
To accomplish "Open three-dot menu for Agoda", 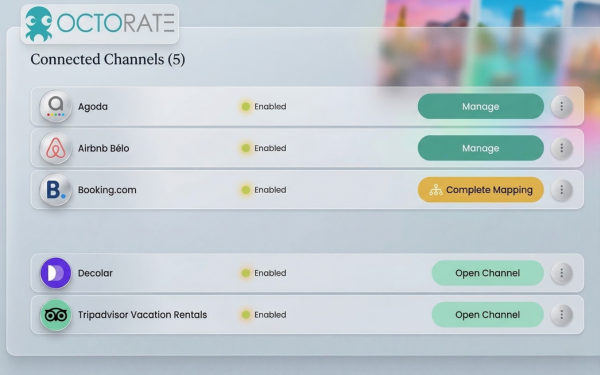I will (x=561, y=106).
